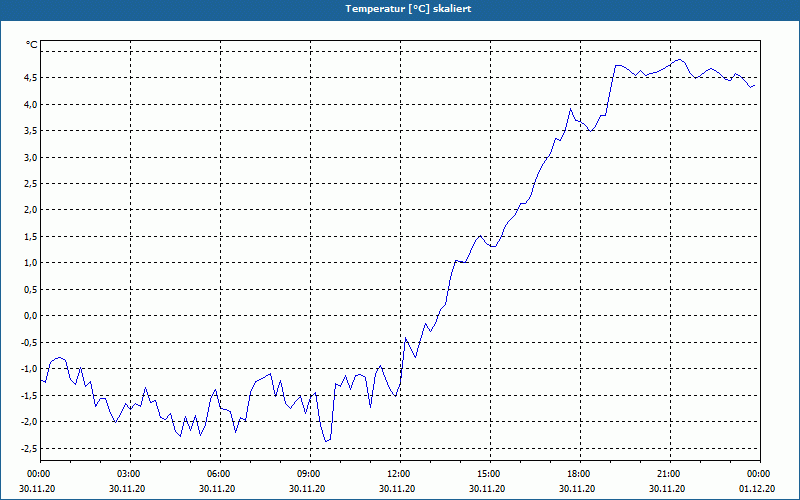The height and width of the screenshot is (500, 800).
Task: Click the 01.12.20 date label
Action: point(757,488)
